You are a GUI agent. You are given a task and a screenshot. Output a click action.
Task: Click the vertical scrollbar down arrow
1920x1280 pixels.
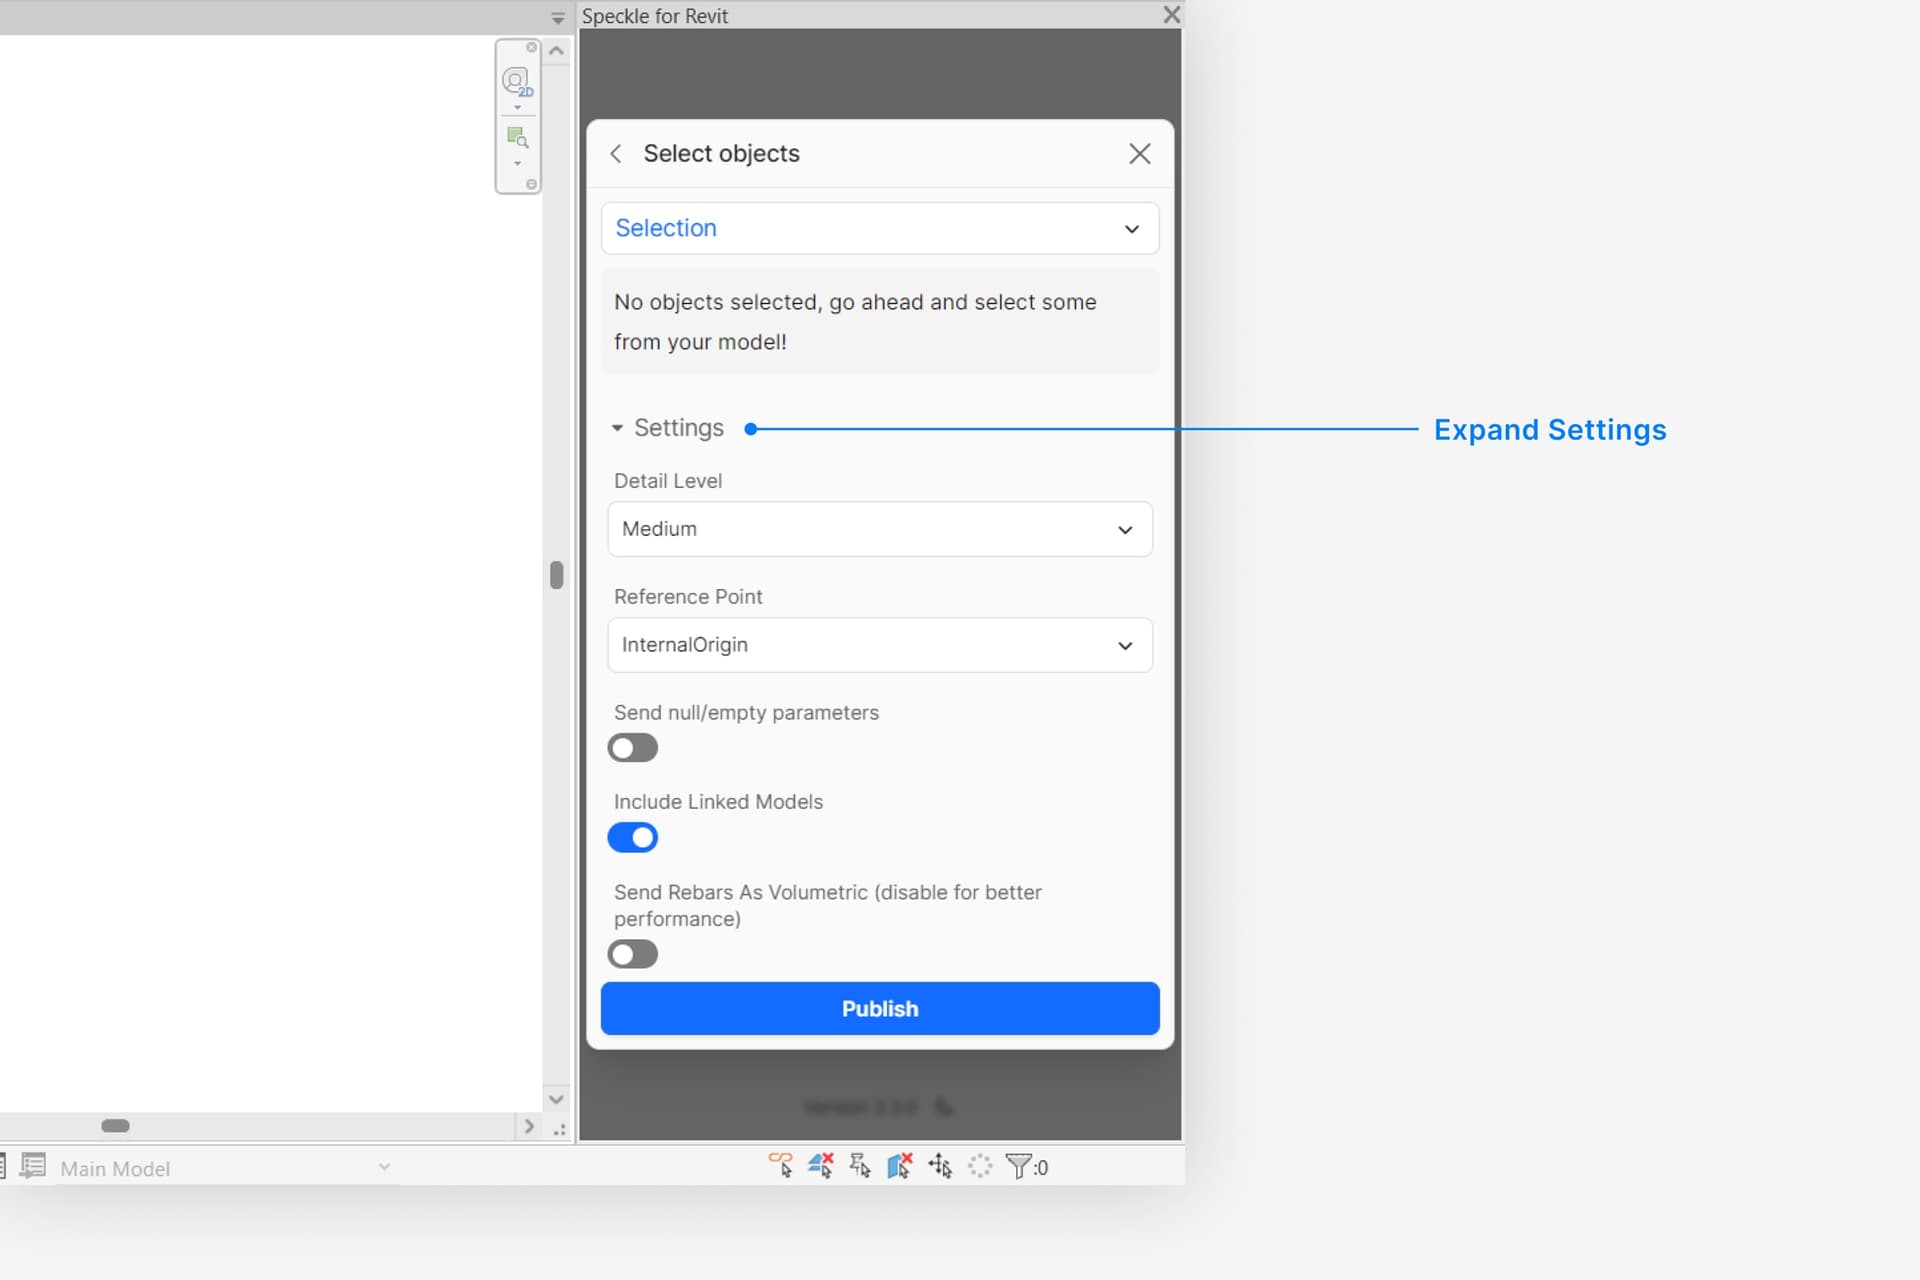coord(556,1098)
